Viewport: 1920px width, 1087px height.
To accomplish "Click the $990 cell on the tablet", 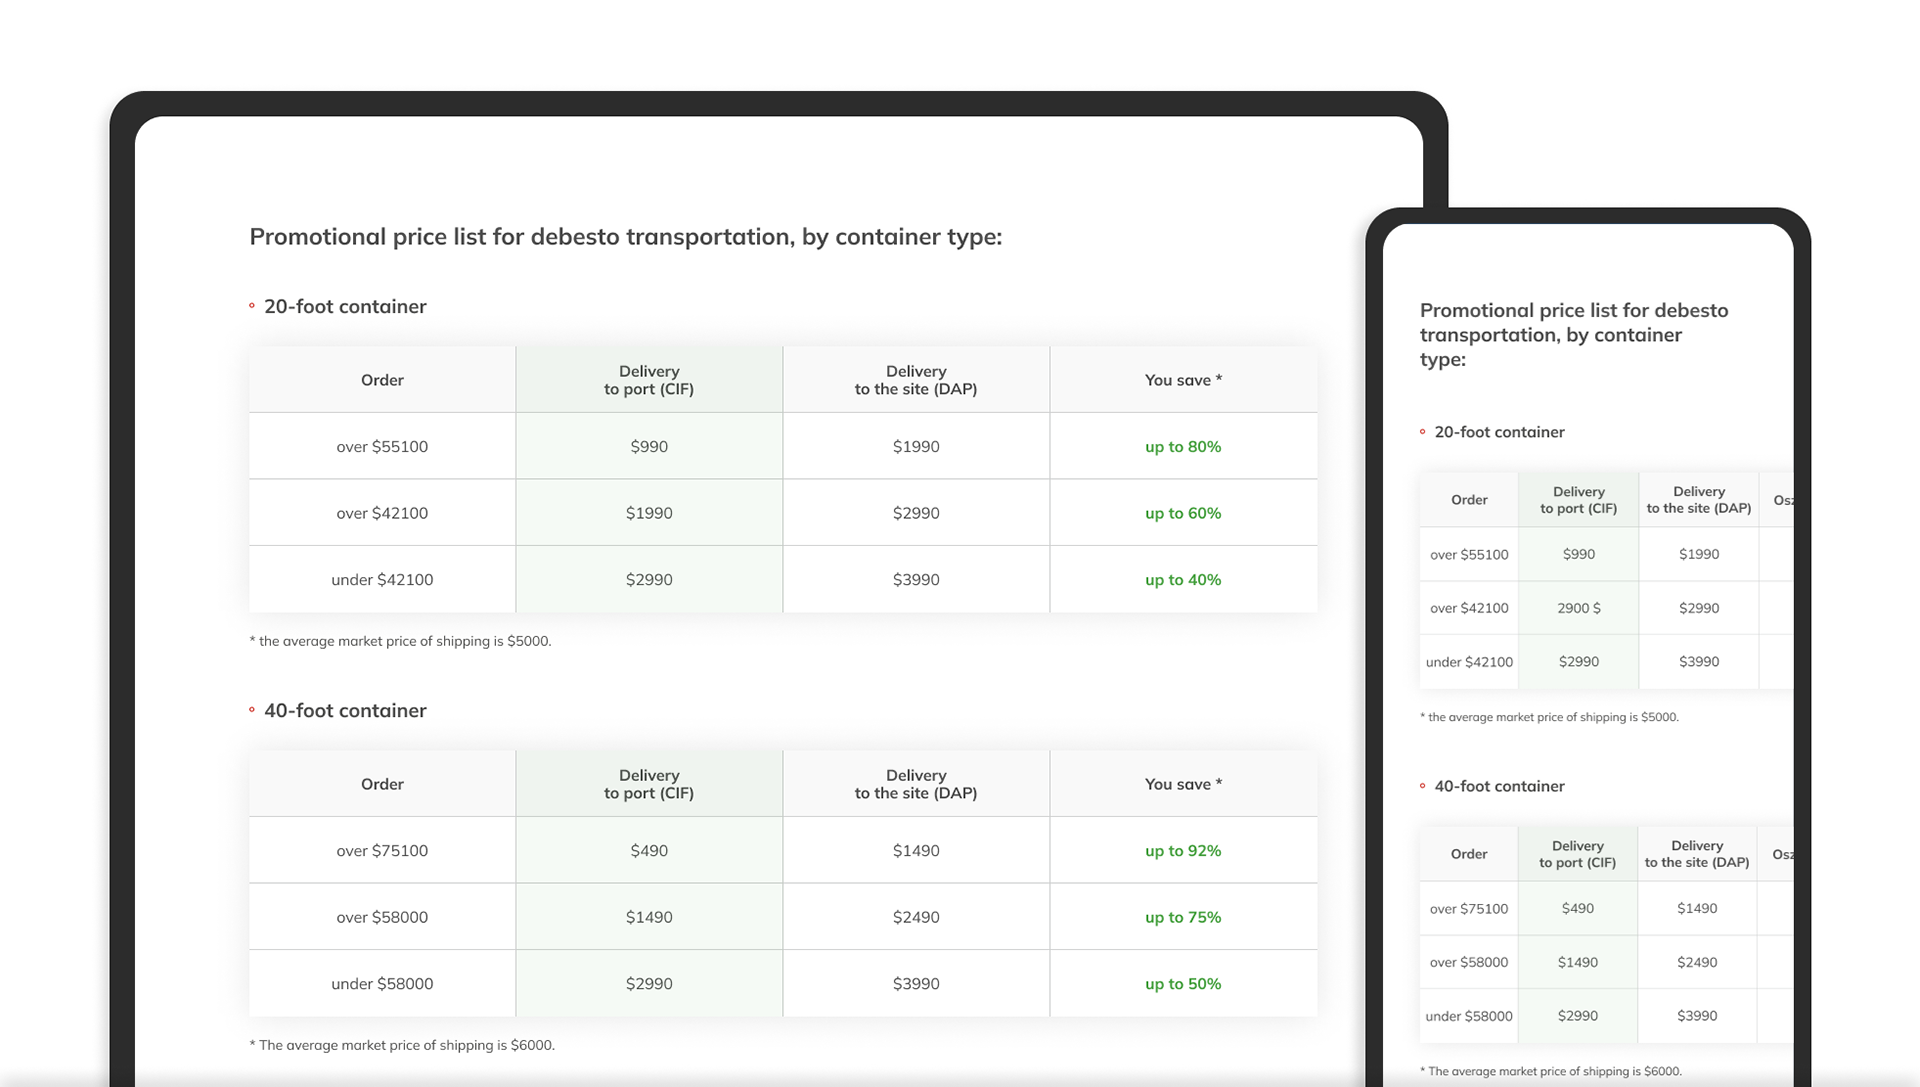I will pos(649,447).
